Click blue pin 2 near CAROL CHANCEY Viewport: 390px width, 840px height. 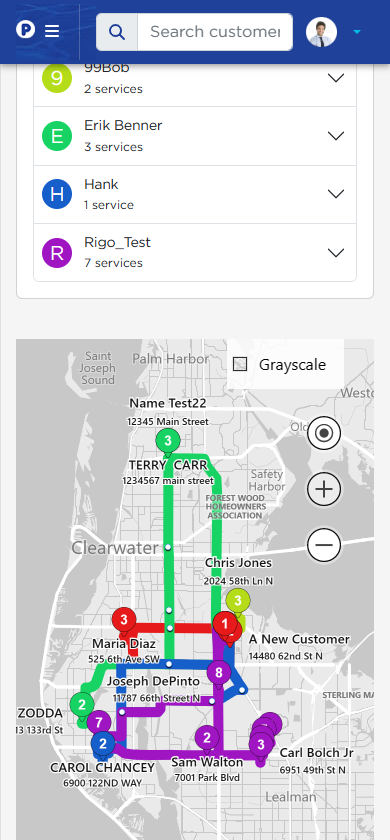pos(103,744)
